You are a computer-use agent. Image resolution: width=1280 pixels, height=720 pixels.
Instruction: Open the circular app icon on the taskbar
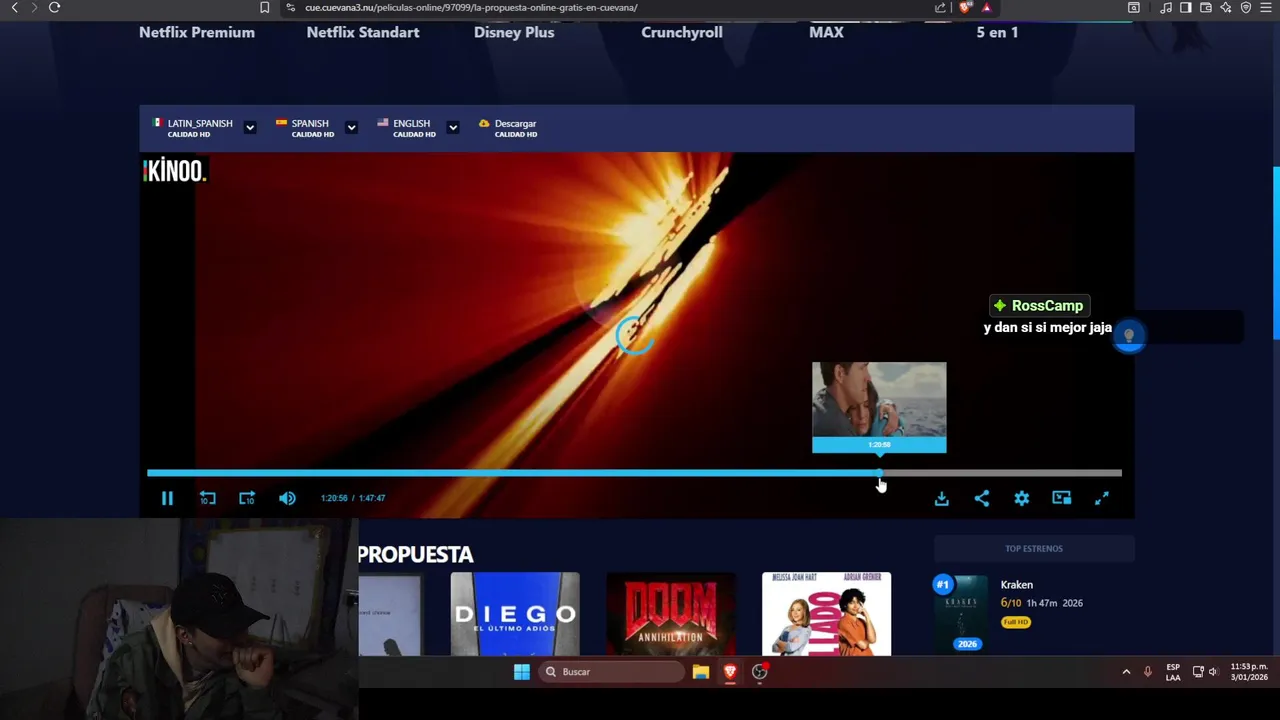pyautogui.click(x=760, y=672)
